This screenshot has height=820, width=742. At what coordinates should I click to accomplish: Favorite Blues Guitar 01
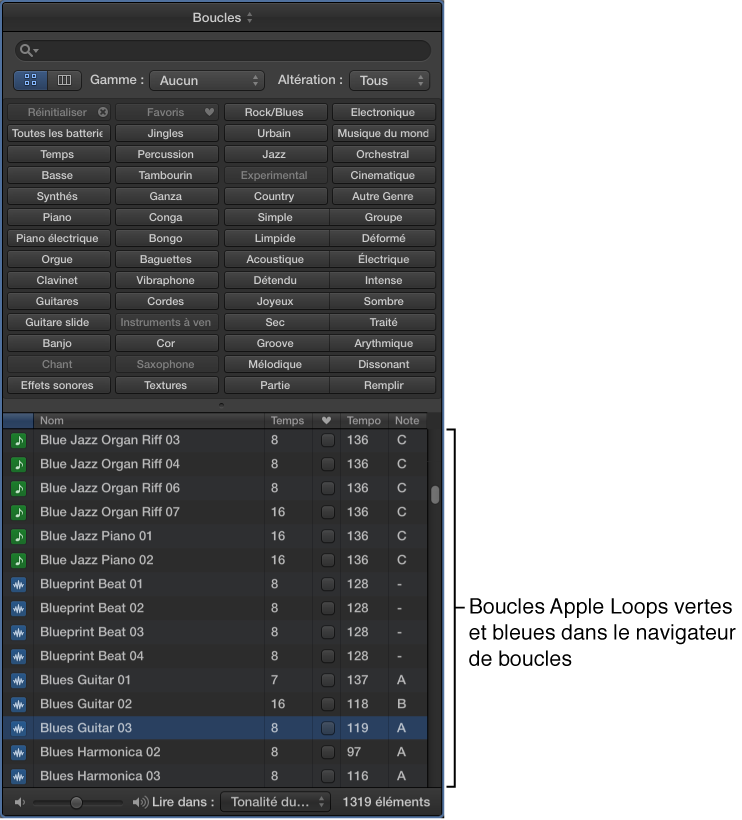tap(328, 681)
